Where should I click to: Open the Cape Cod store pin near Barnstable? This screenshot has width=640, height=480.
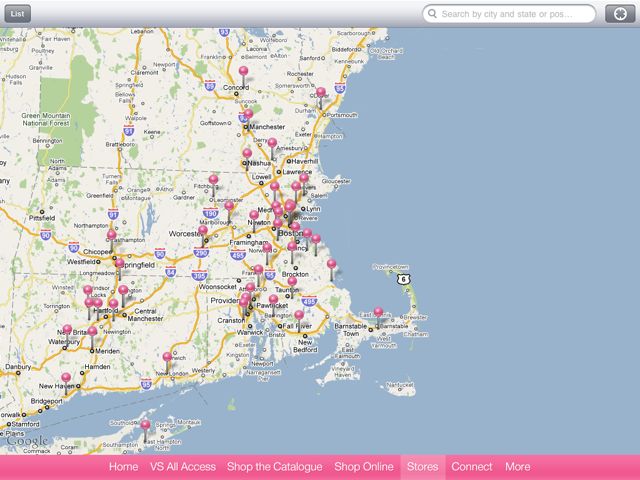(x=378, y=312)
